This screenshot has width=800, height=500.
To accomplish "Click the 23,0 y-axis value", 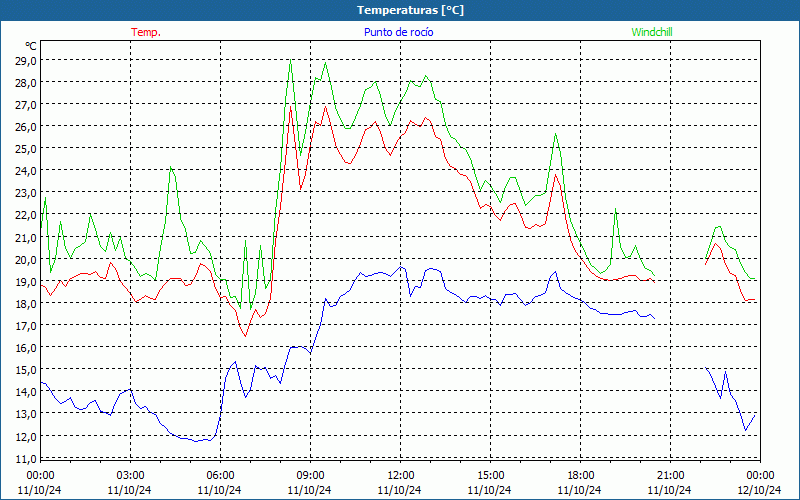I will point(26,193).
